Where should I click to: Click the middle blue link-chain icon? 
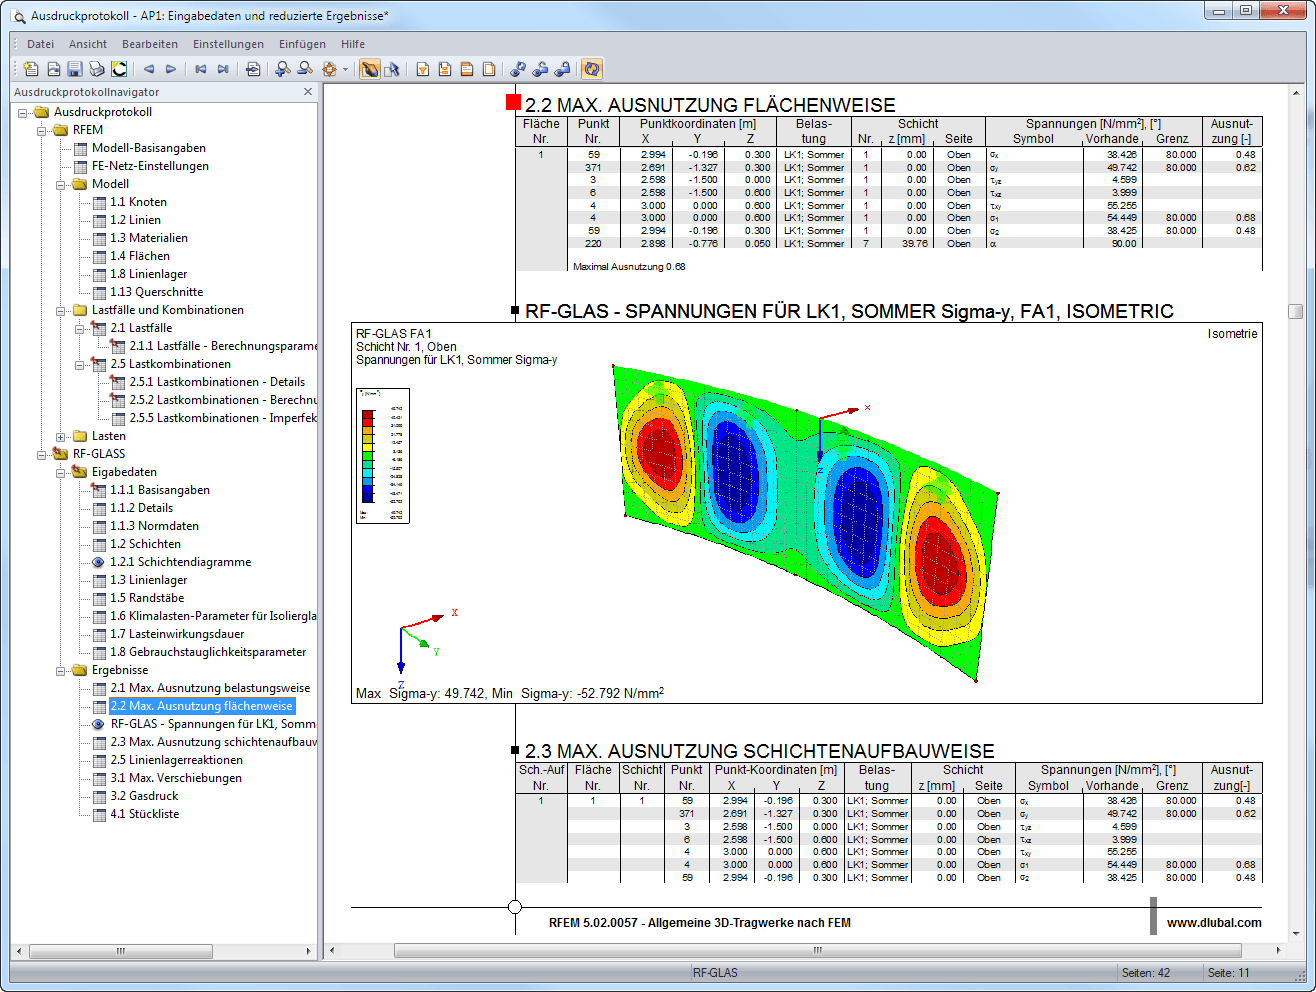[540, 69]
